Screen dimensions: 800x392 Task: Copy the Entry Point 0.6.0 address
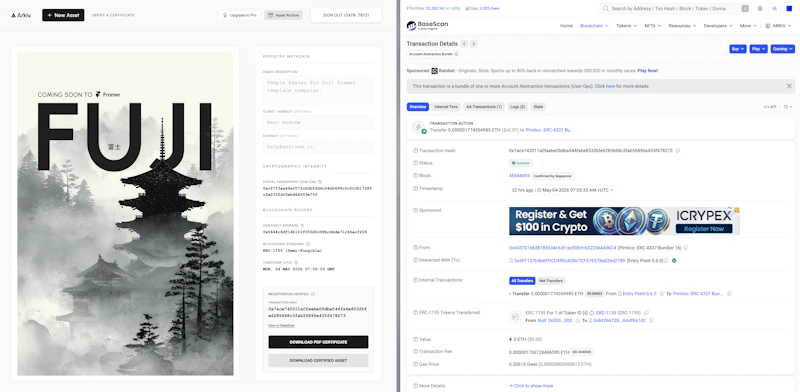[667, 260]
